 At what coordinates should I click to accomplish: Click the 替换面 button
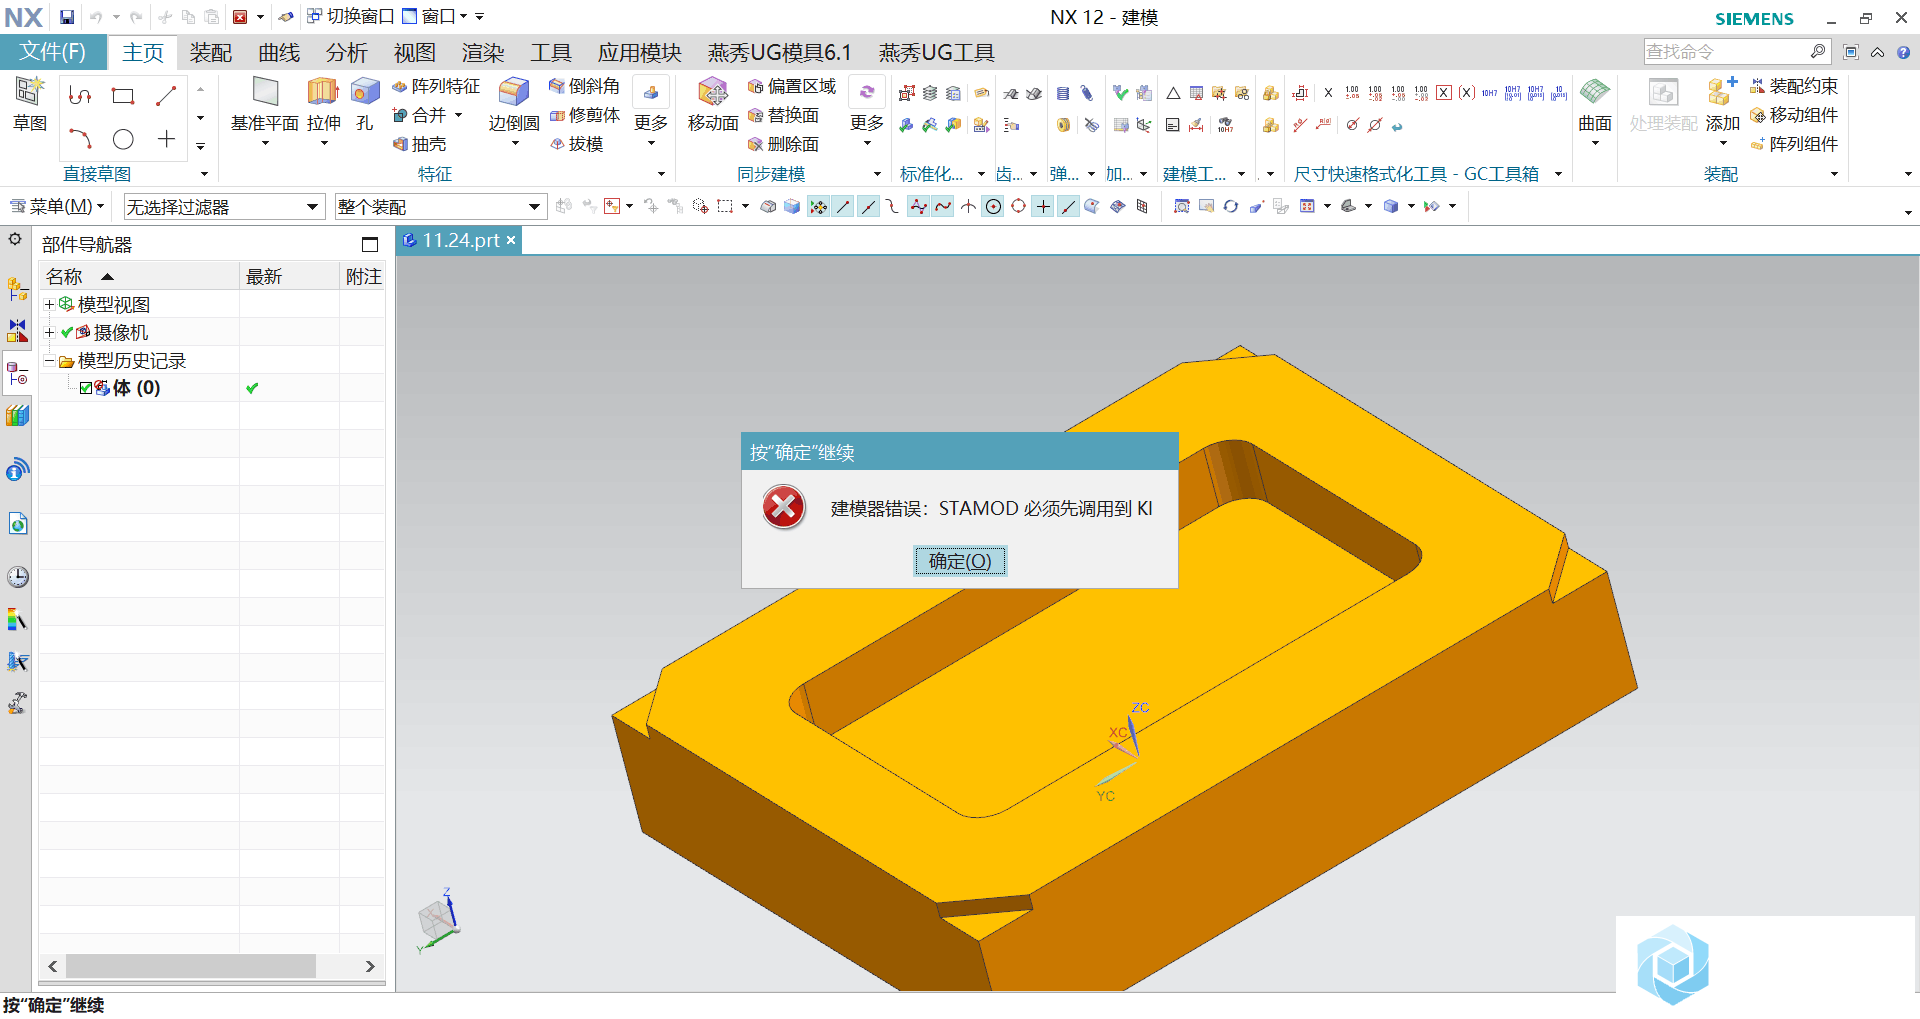(784, 115)
